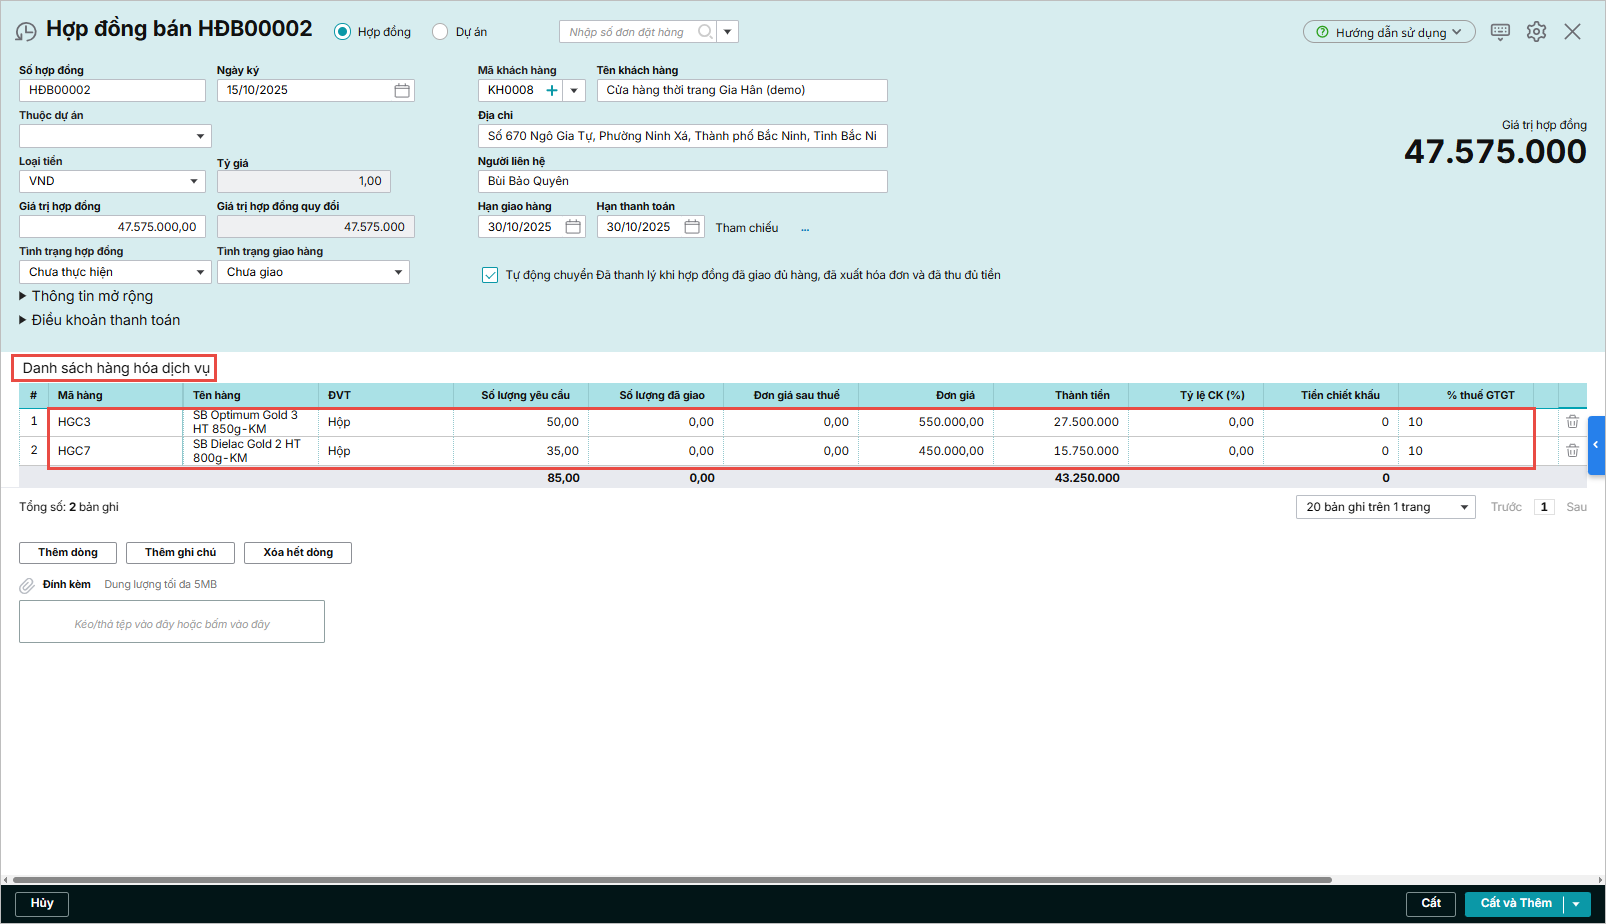Open the settings gear icon

pyautogui.click(x=1536, y=32)
